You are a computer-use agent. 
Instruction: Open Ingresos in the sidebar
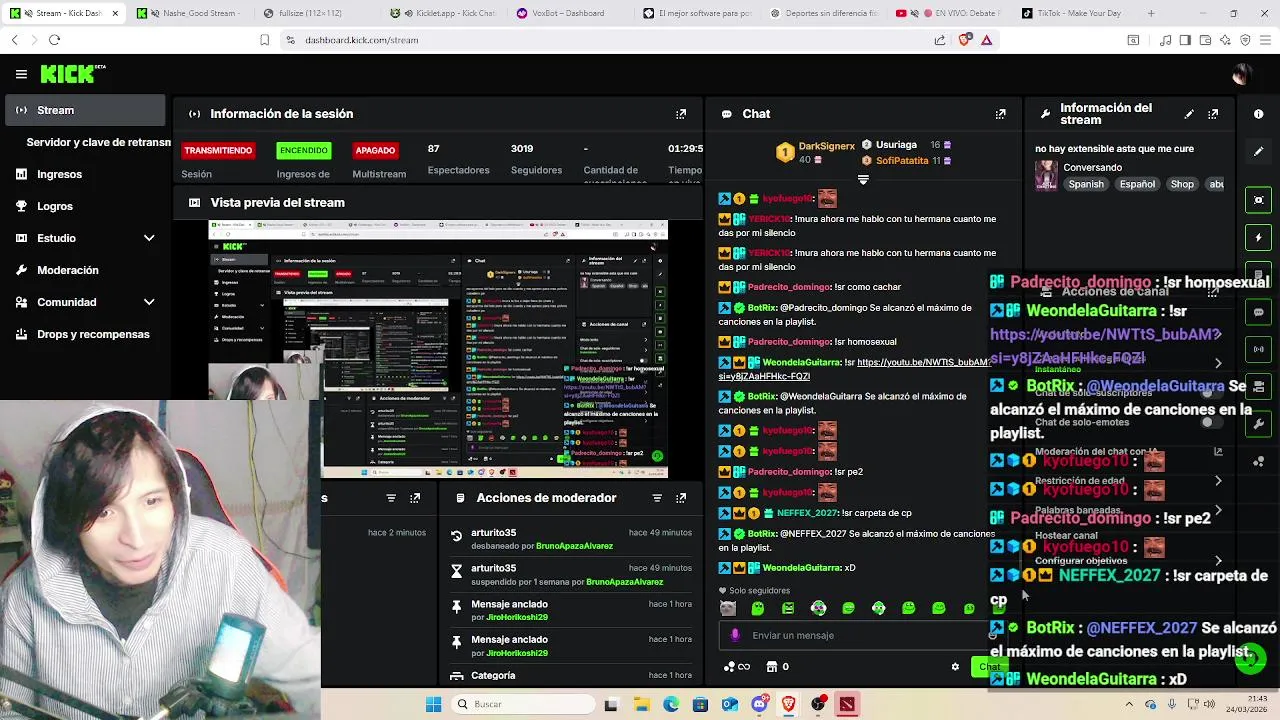[84, 174]
